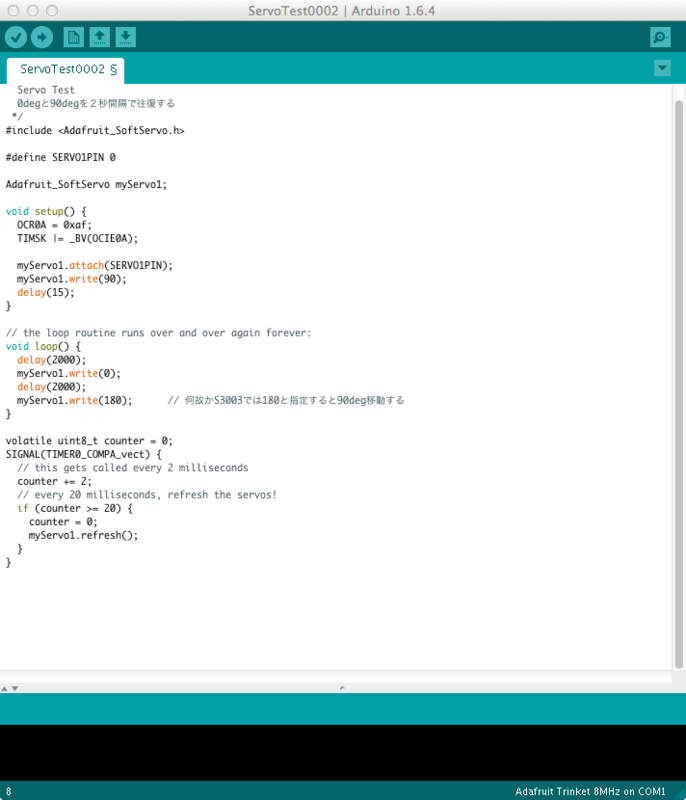Click the vertical editor scrollbar
Viewport: 686px width, 800px height.
(x=679, y=384)
